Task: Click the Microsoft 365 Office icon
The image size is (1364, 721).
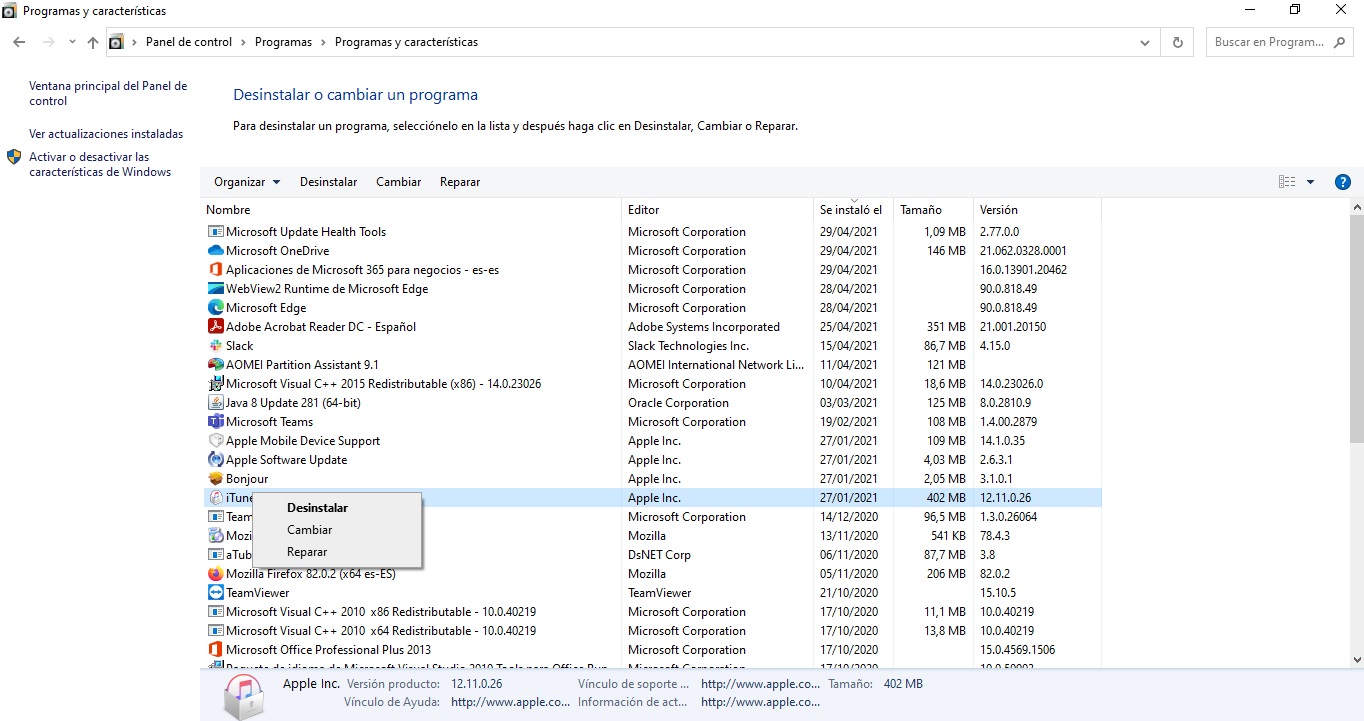Action: click(215, 270)
